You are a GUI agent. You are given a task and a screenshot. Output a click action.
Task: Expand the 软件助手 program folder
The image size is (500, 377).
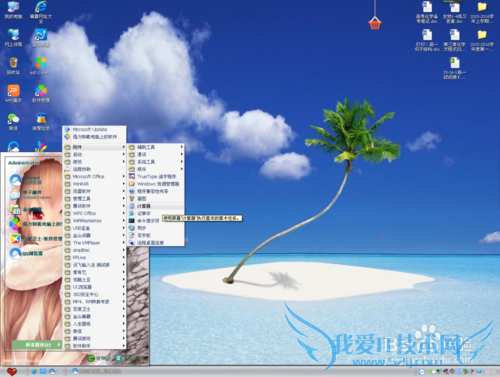[95, 346]
